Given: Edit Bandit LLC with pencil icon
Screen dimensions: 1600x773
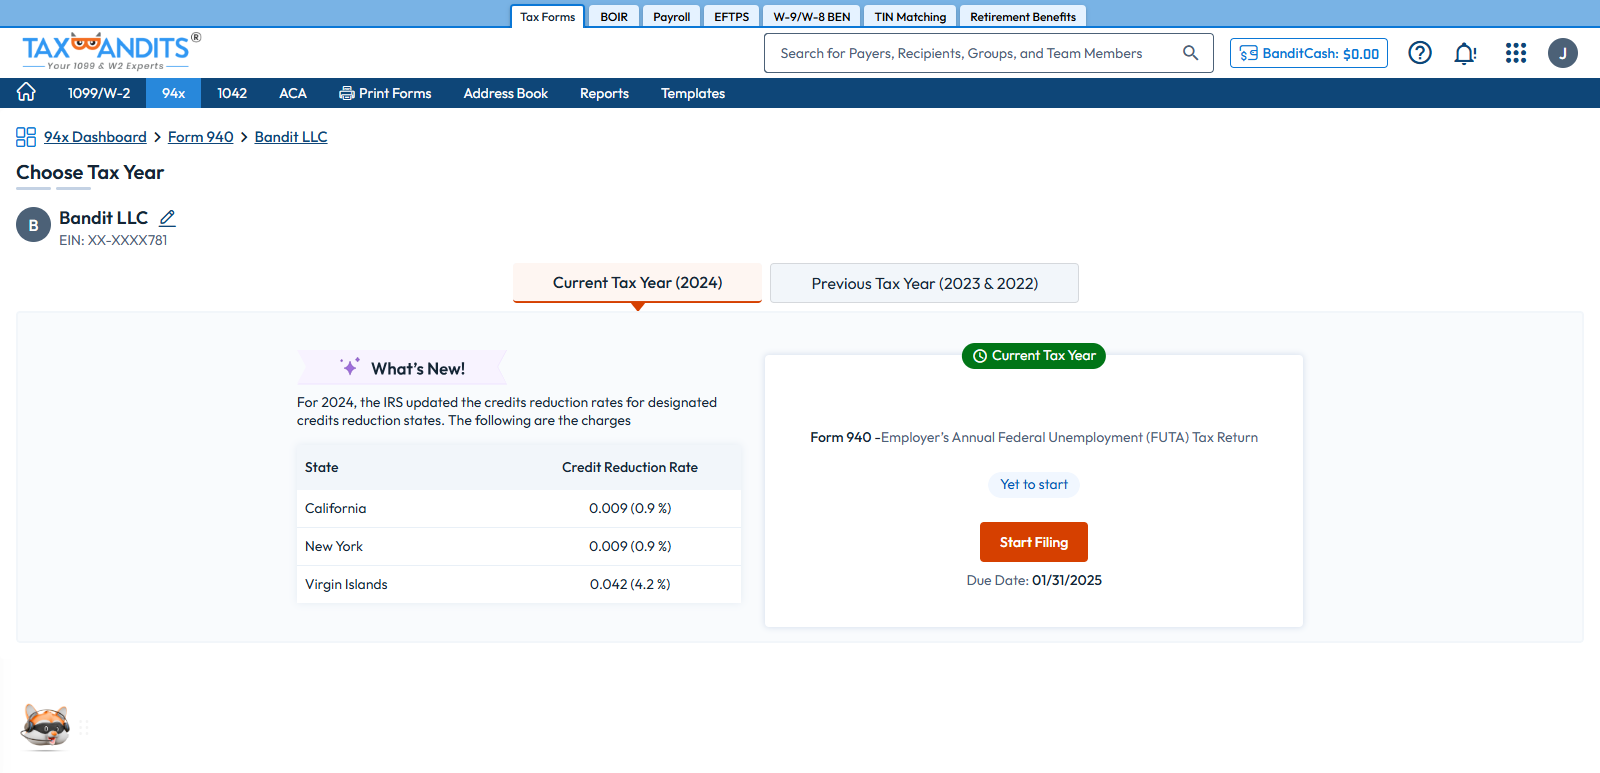Looking at the screenshot, I should [x=167, y=218].
